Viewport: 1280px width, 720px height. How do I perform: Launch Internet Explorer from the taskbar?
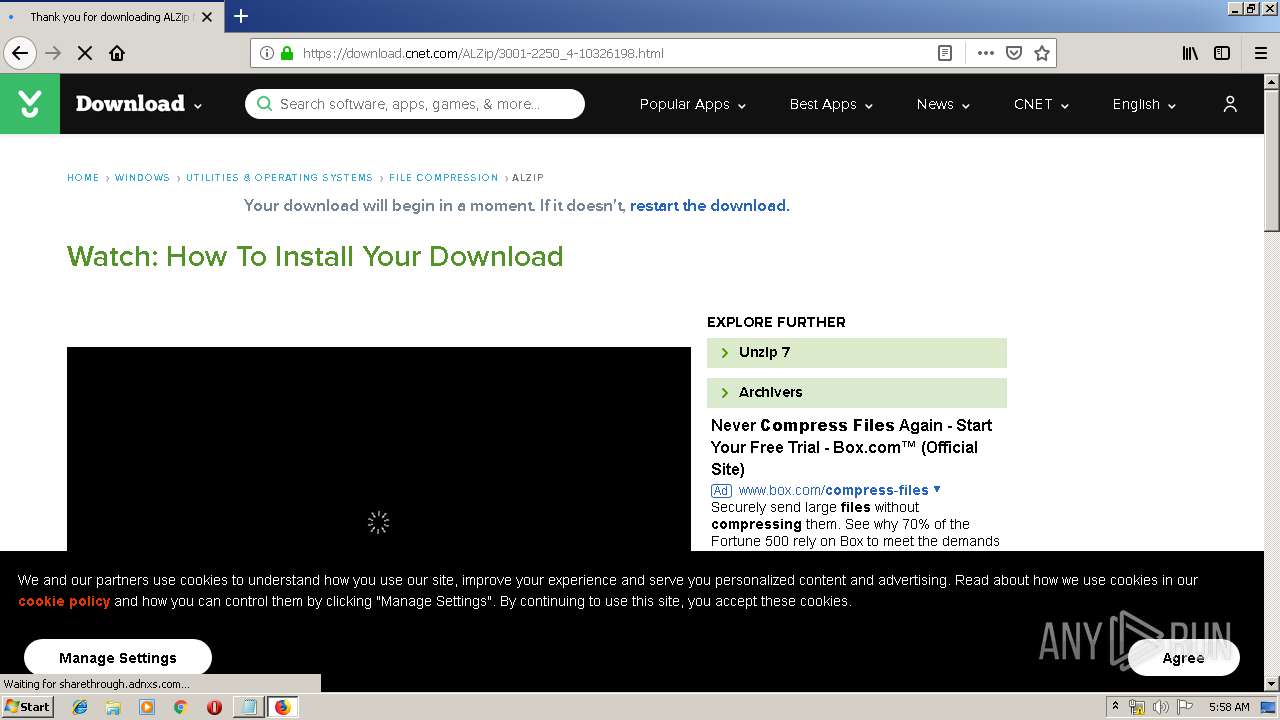tap(80, 707)
